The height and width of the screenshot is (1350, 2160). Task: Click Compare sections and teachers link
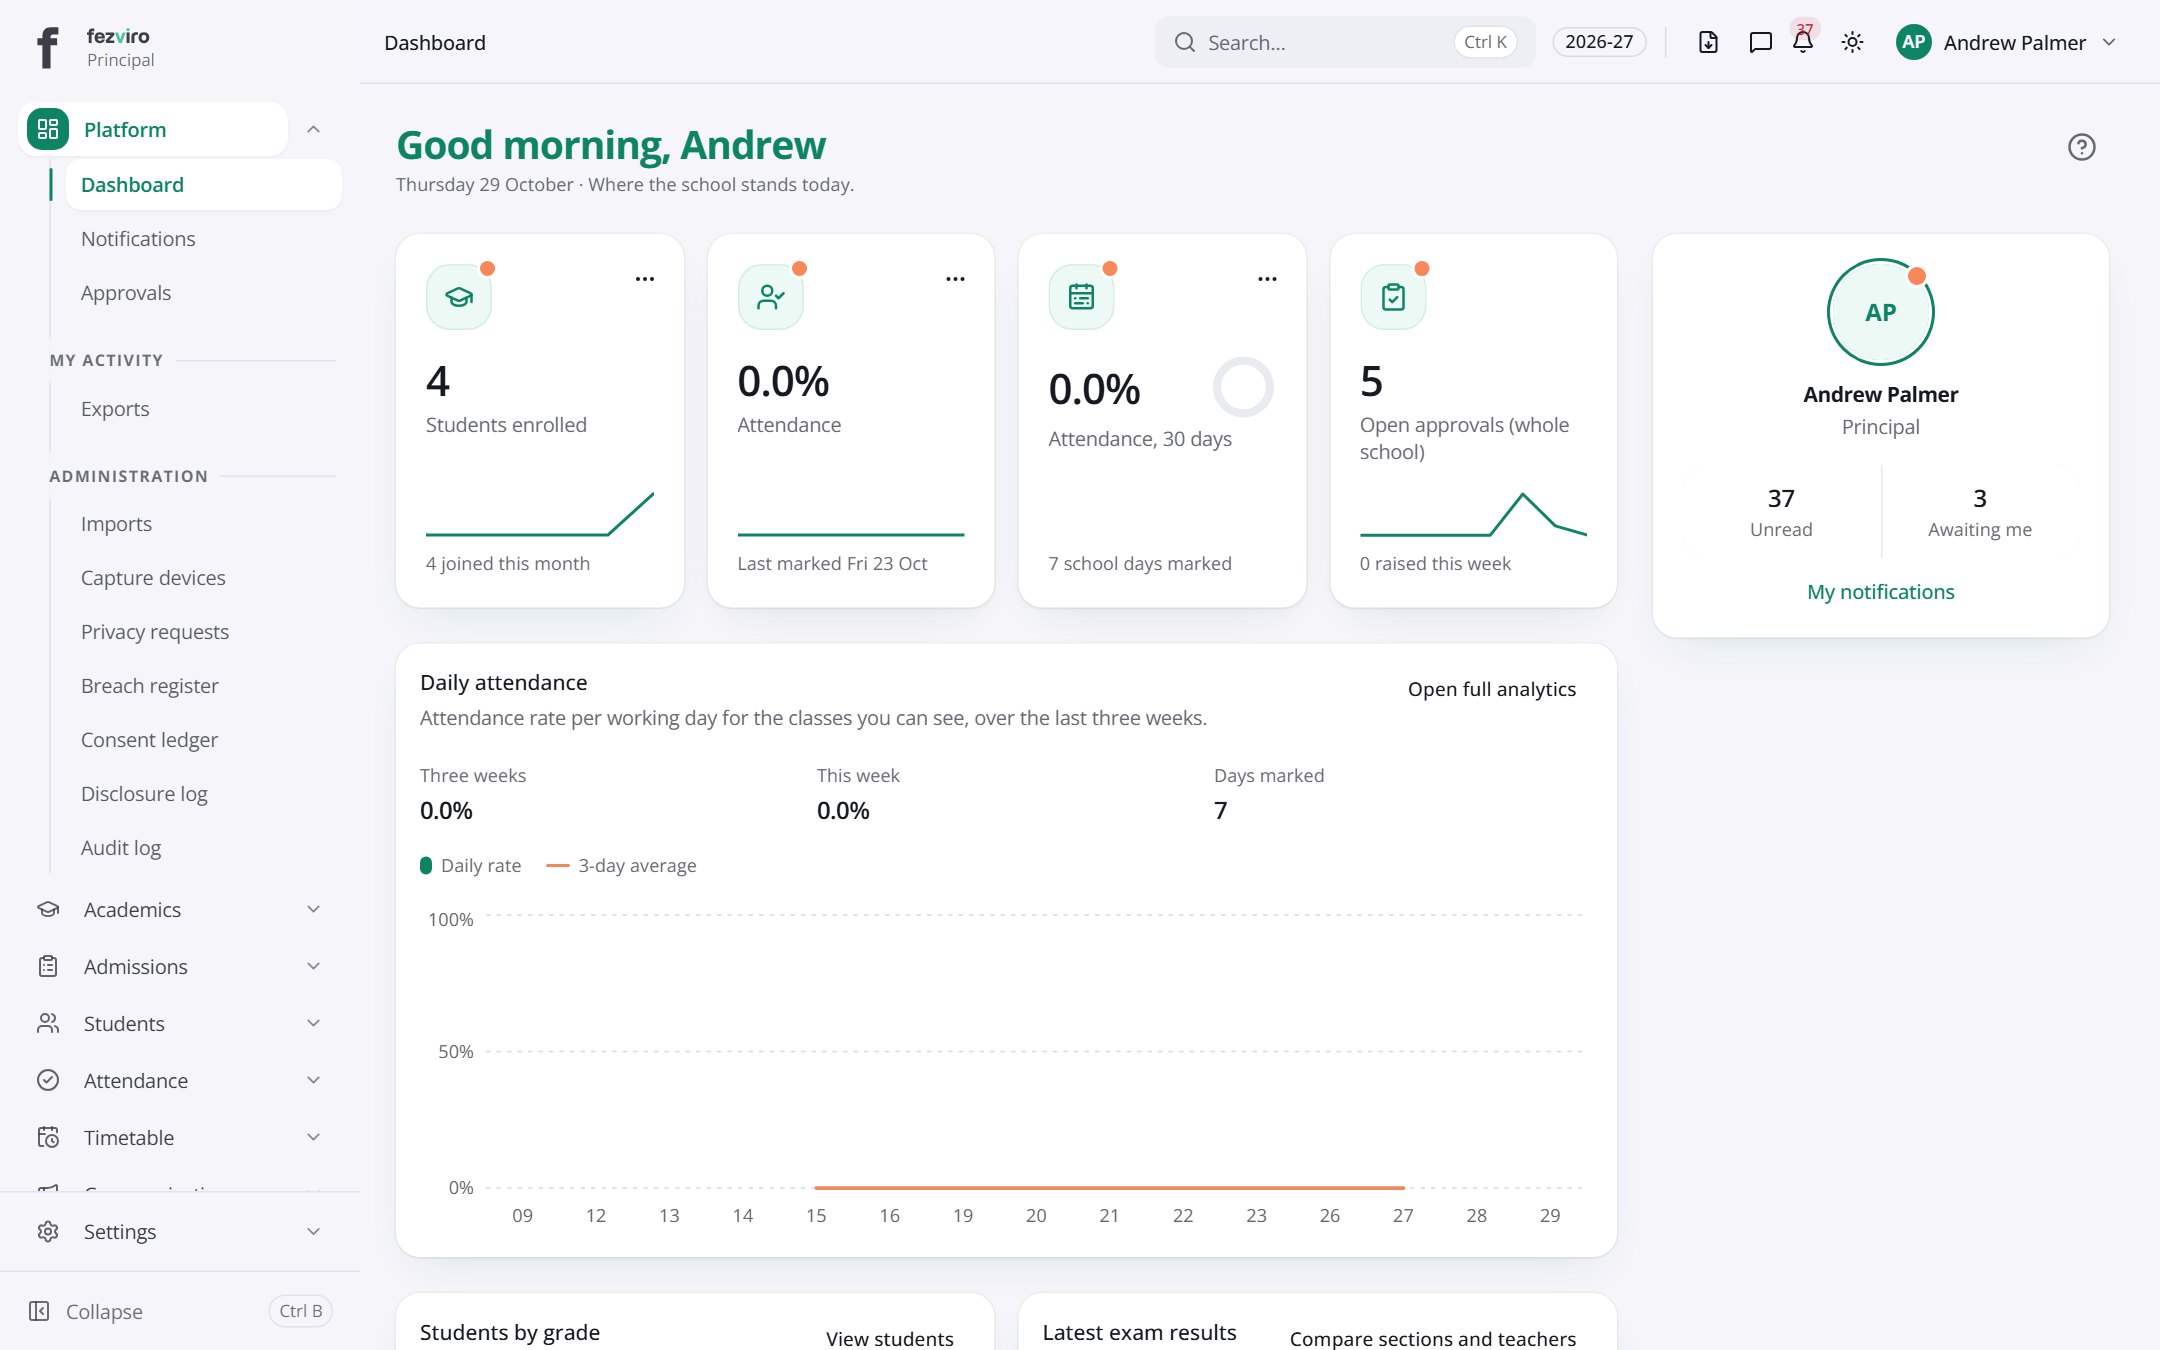1432,1338
